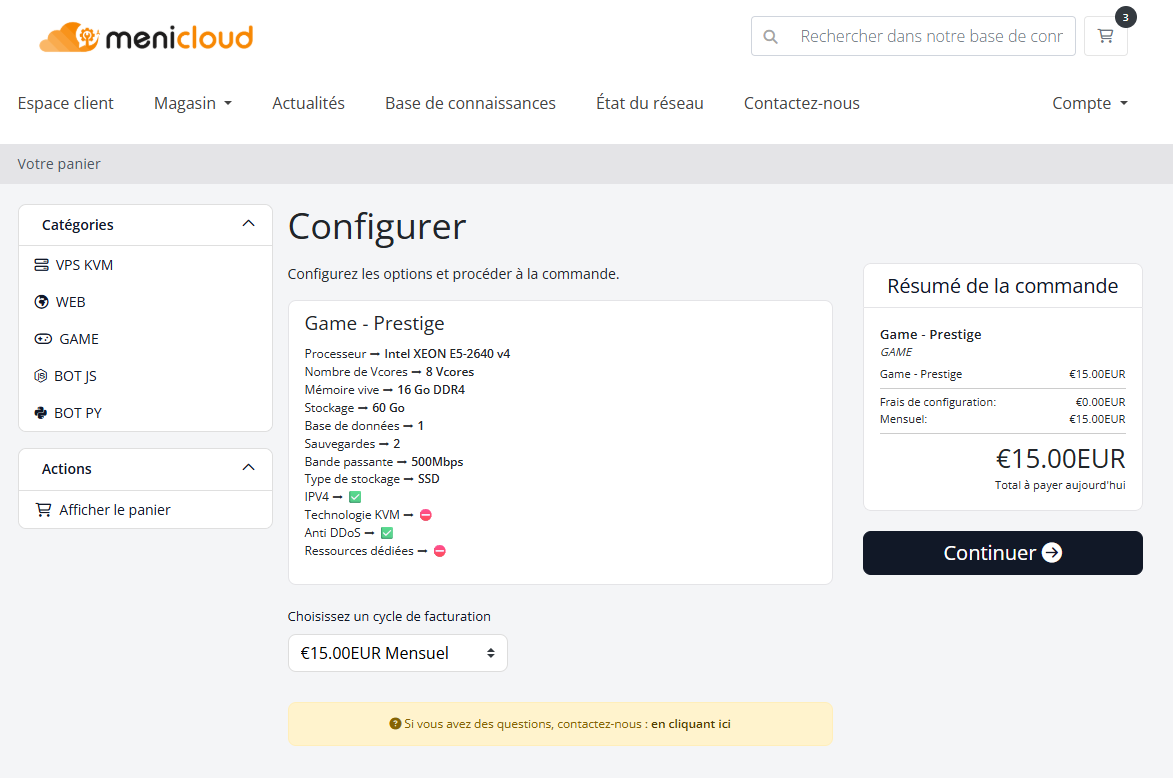Viewport: 1173px width, 778px height.
Task: Click the WEB globe icon
Action: 42,302
